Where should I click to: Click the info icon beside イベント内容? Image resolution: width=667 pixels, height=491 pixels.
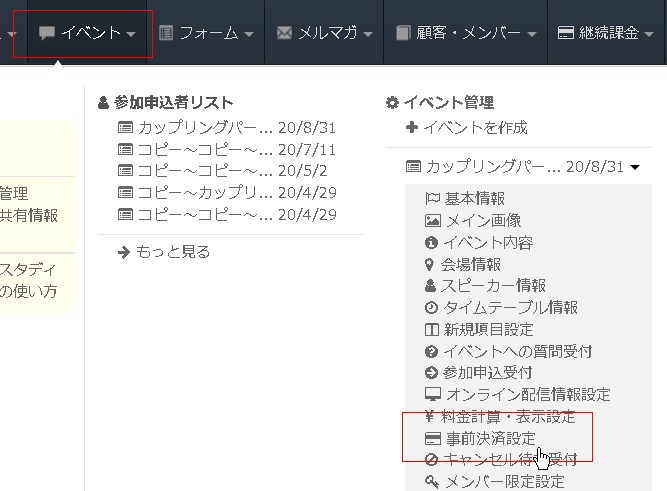tap(431, 243)
